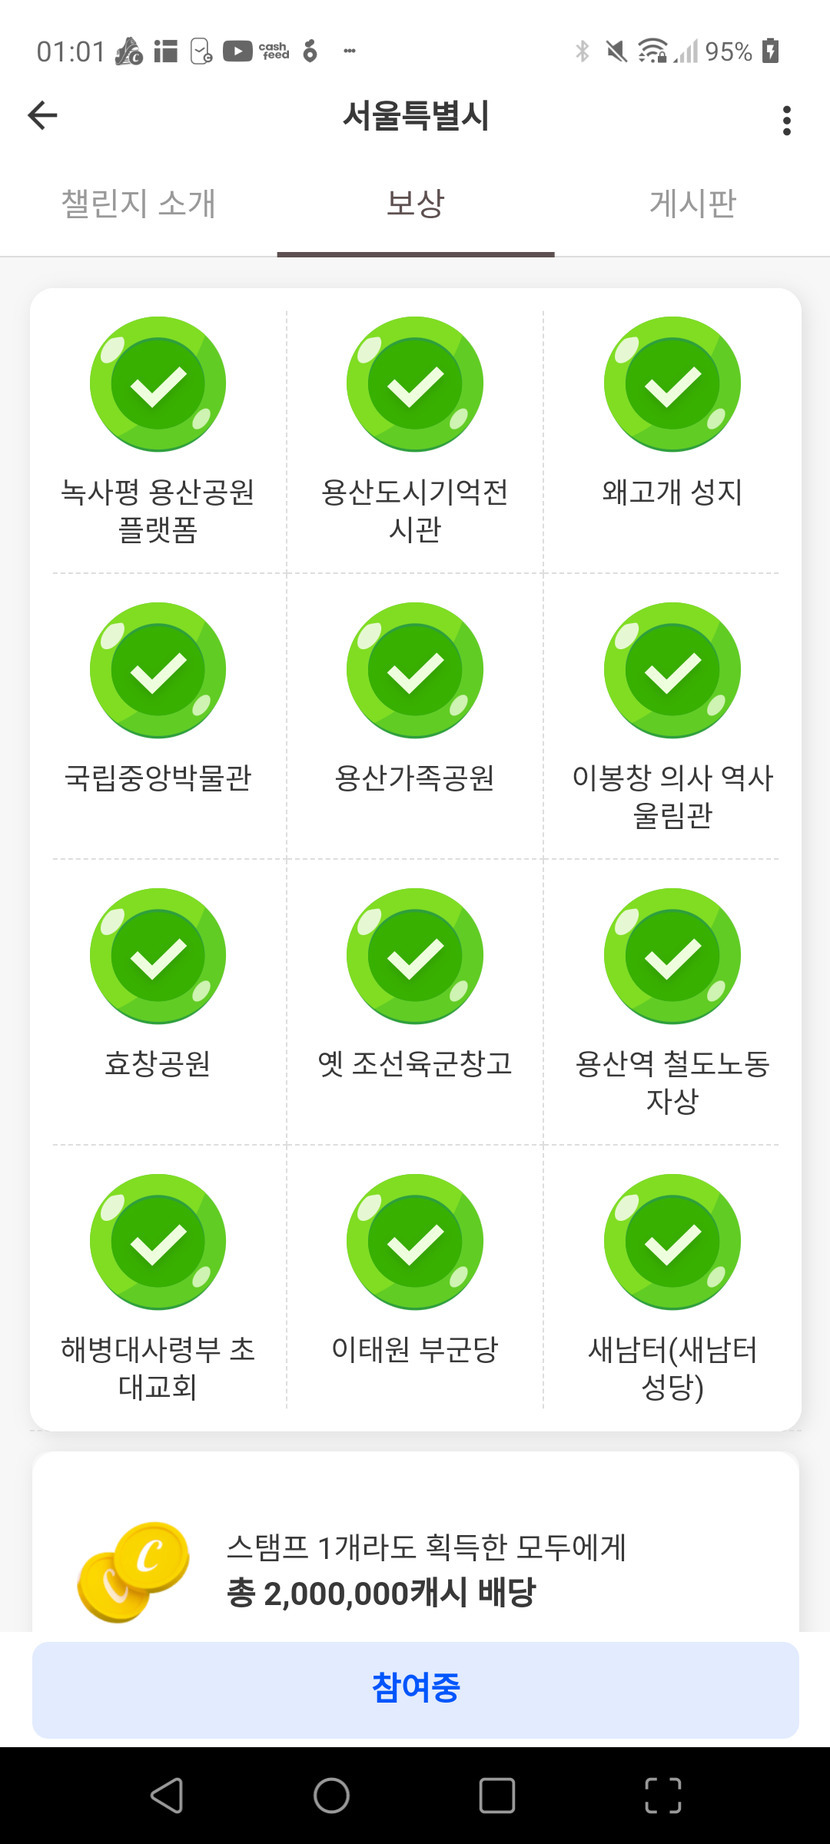Tap the 국립중앙박물관 green check stamp
Image resolution: width=830 pixels, height=1844 pixels.
(x=158, y=671)
